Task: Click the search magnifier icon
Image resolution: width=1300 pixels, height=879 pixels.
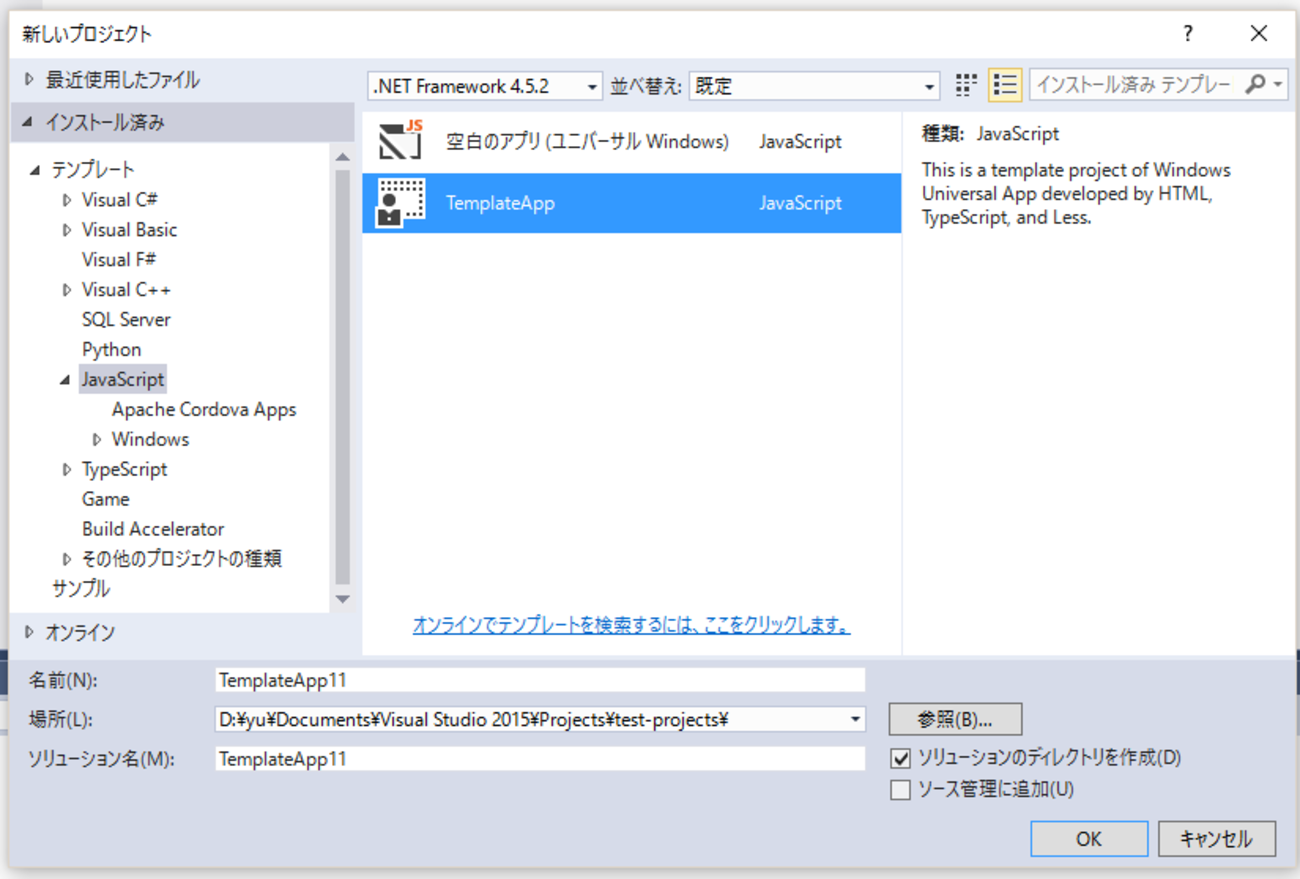Action: click(1255, 85)
